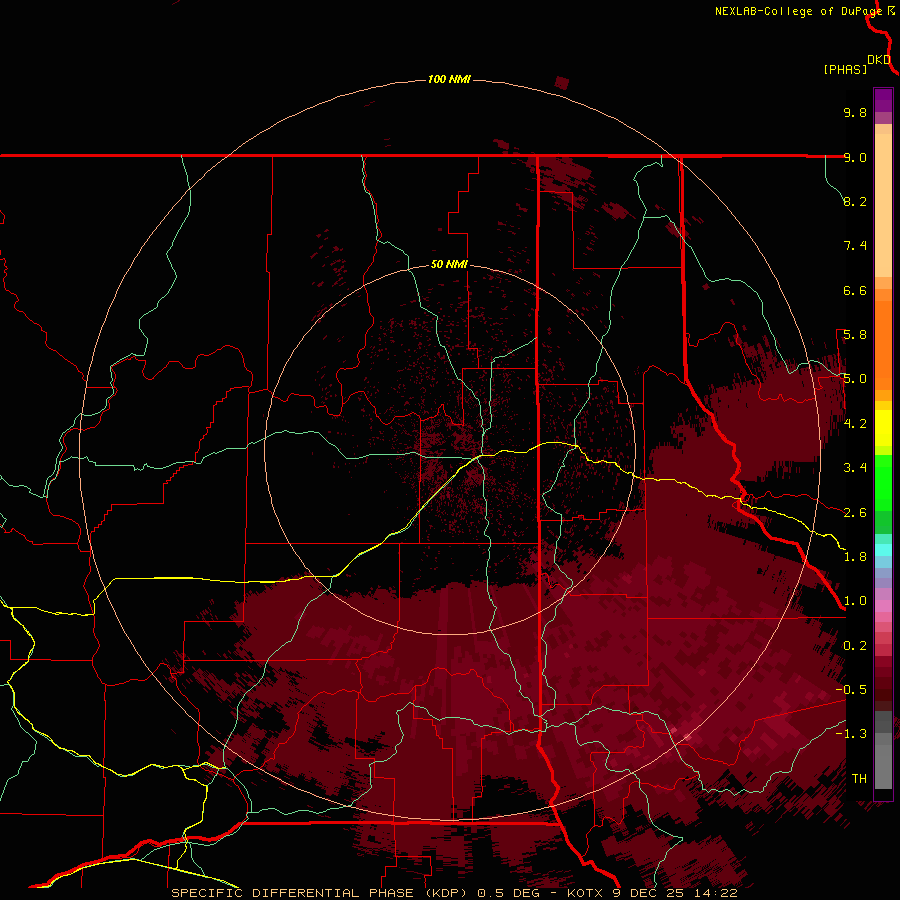Image resolution: width=900 pixels, height=900 pixels.
Task: Click the 5.0 value on the color scale
Action: coord(855,379)
